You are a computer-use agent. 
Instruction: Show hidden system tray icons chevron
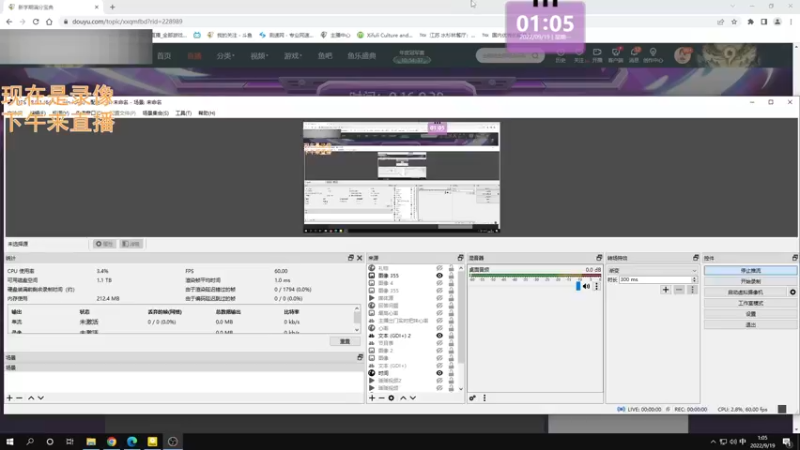point(713,442)
